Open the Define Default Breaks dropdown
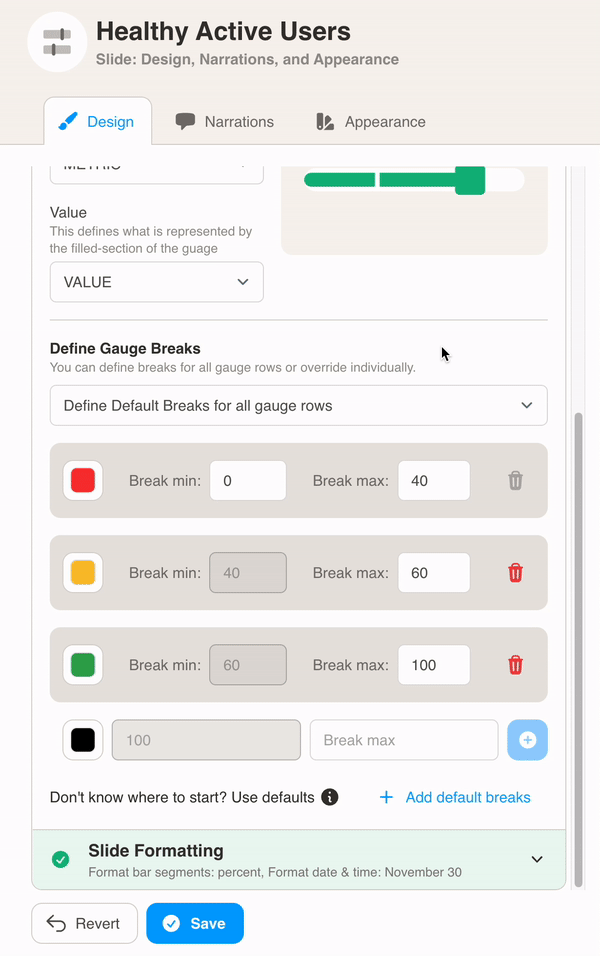This screenshot has height=956, width=600. [x=298, y=405]
